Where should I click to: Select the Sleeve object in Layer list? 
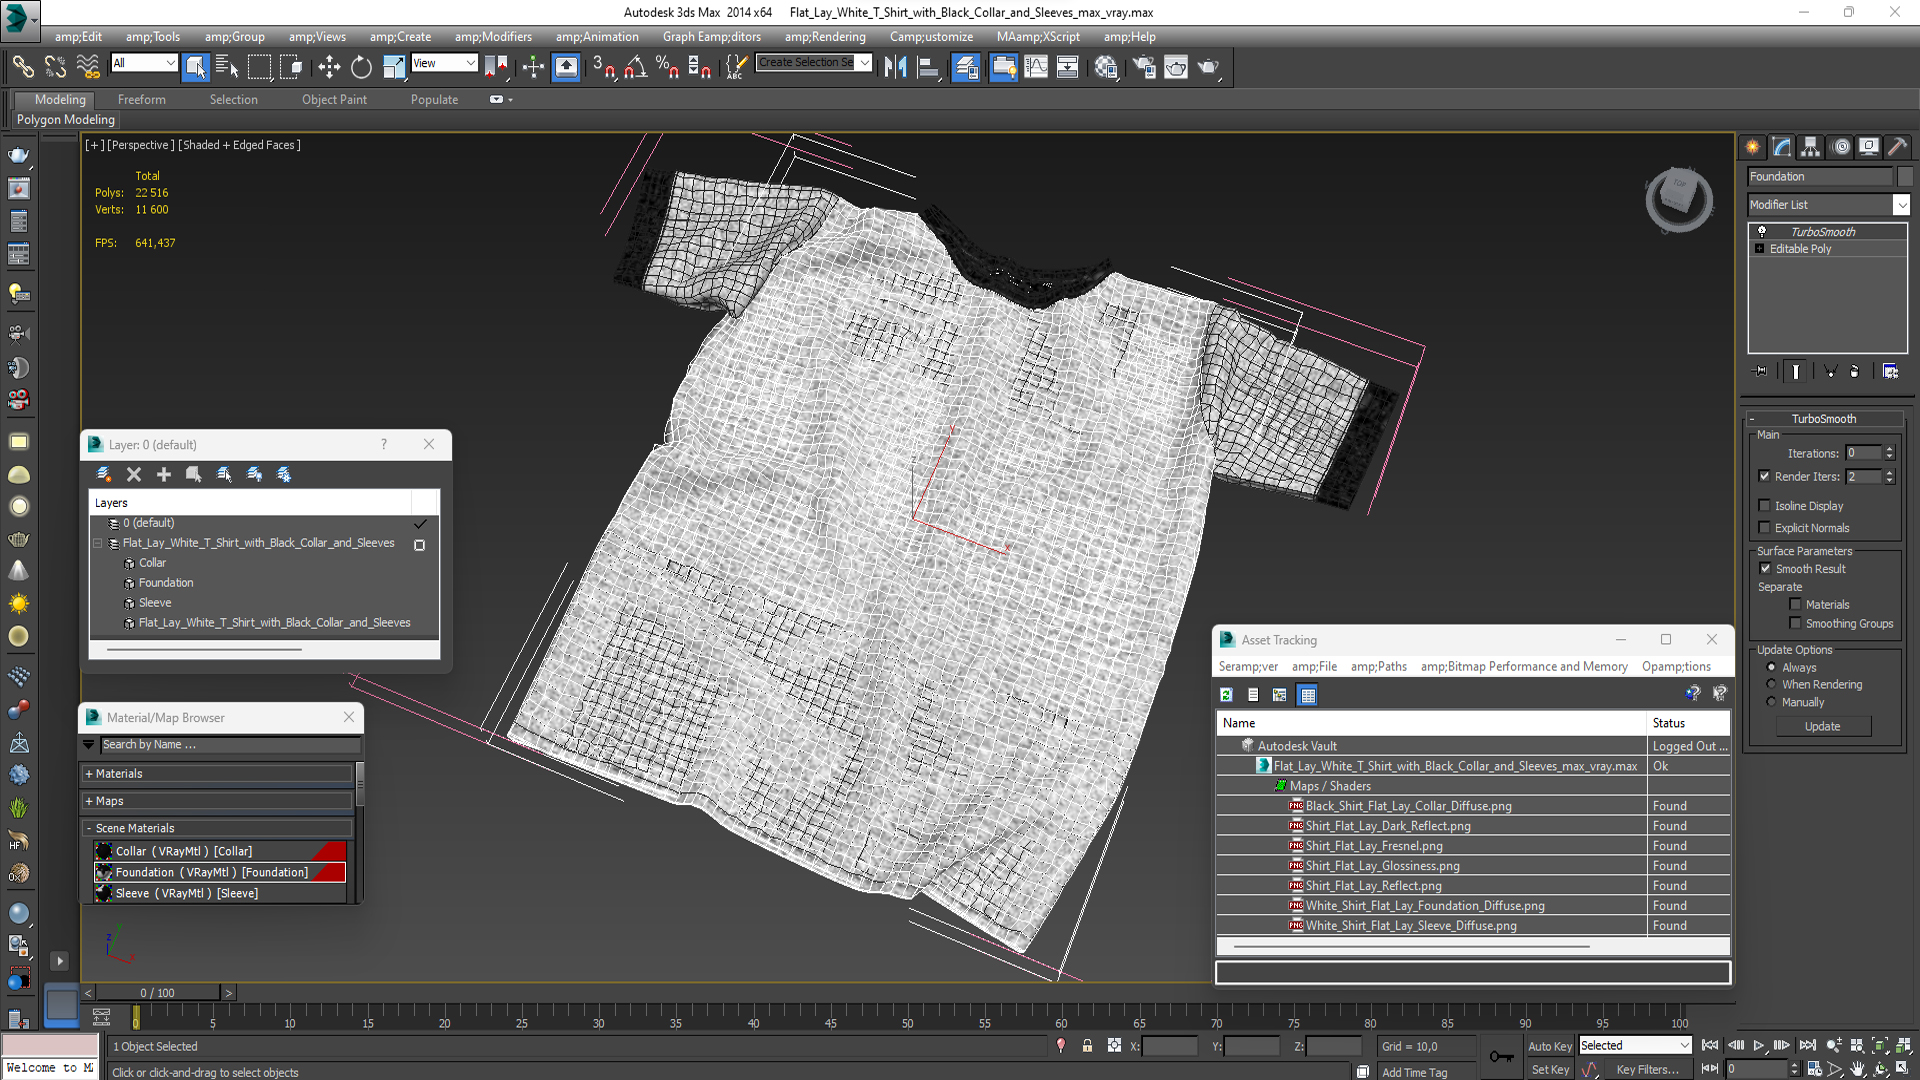coord(155,603)
